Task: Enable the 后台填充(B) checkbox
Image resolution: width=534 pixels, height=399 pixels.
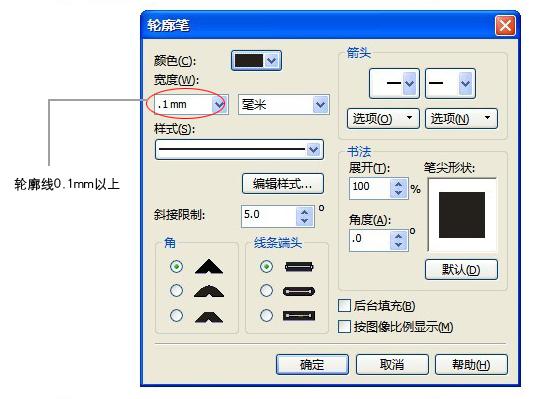Action: pyautogui.click(x=344, y=305)
